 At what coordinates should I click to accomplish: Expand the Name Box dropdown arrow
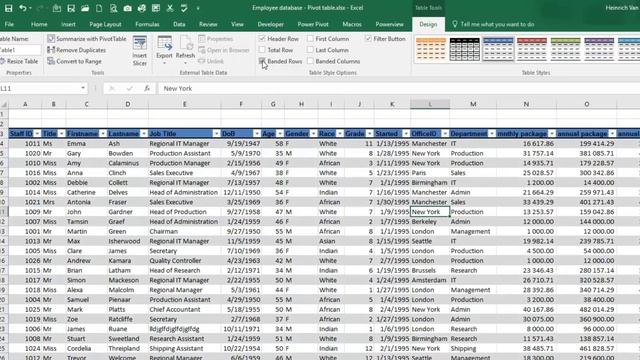pyautogui.click(x=83, y=88)
